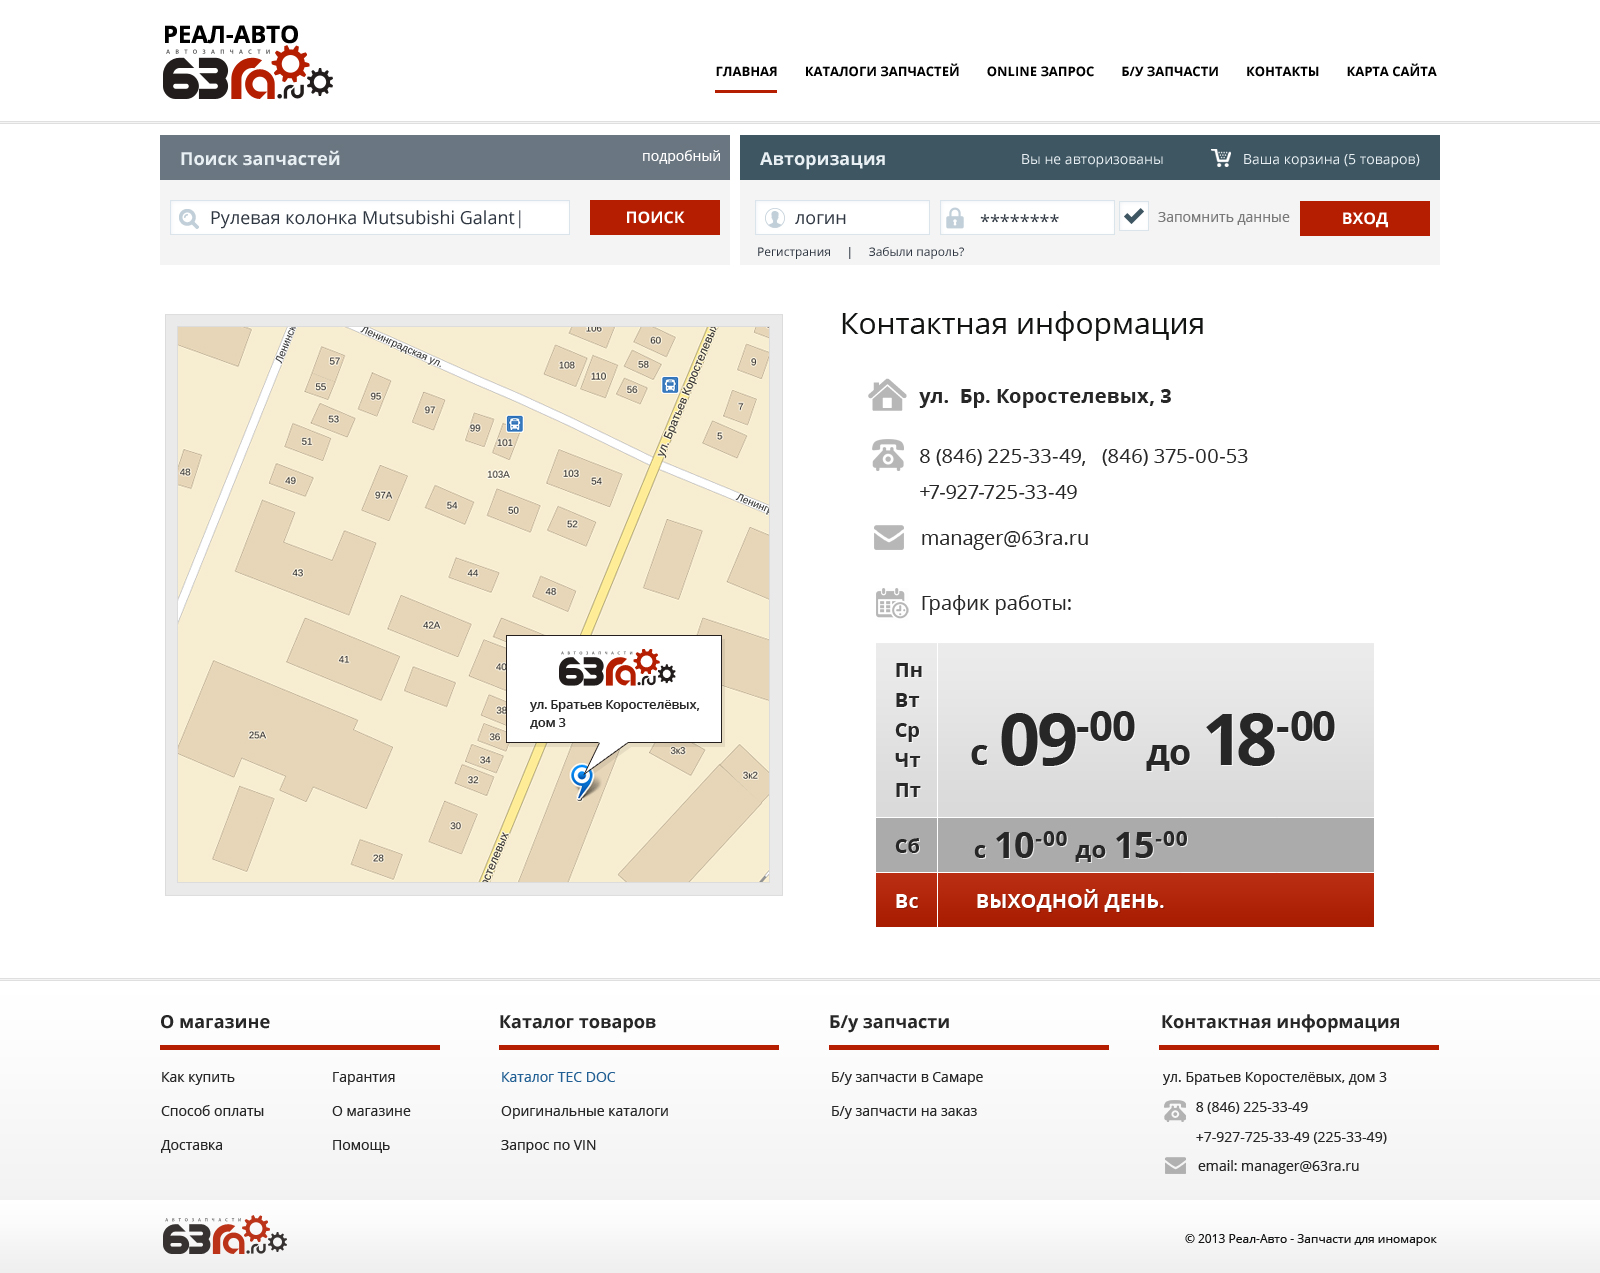
Task: Click the envelope icon next to manager@63ra.ru
Action: coord(888,538)
